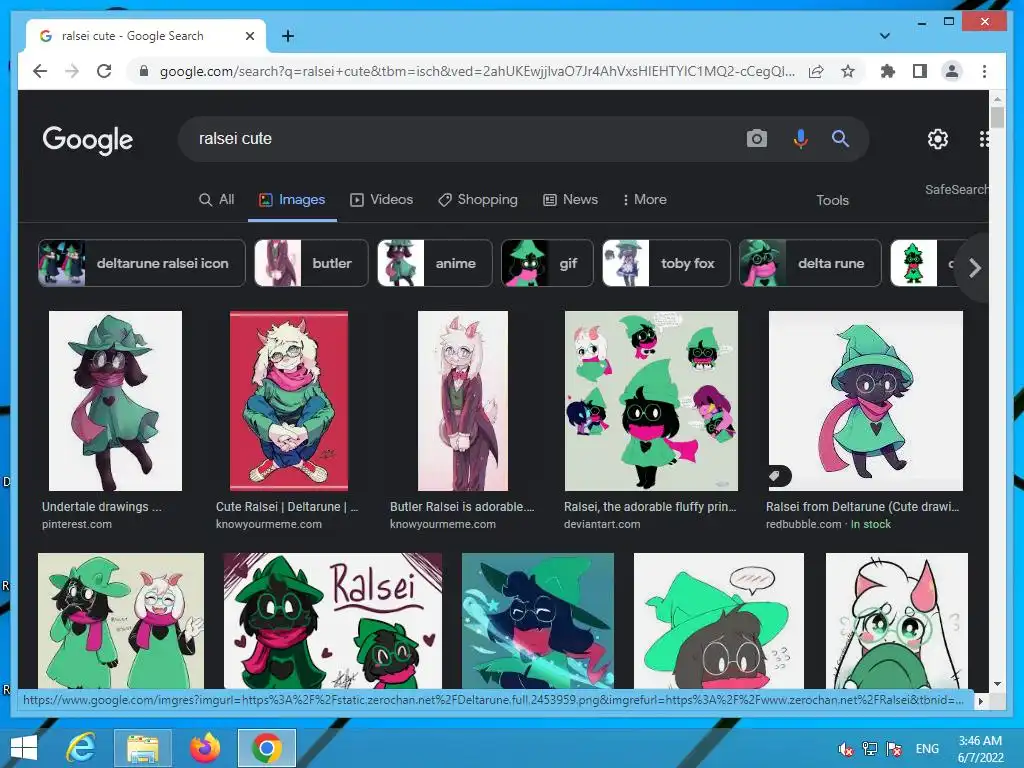Click the magnifier search button
This screenshot has width=1024, height=768.
(840, 138)
